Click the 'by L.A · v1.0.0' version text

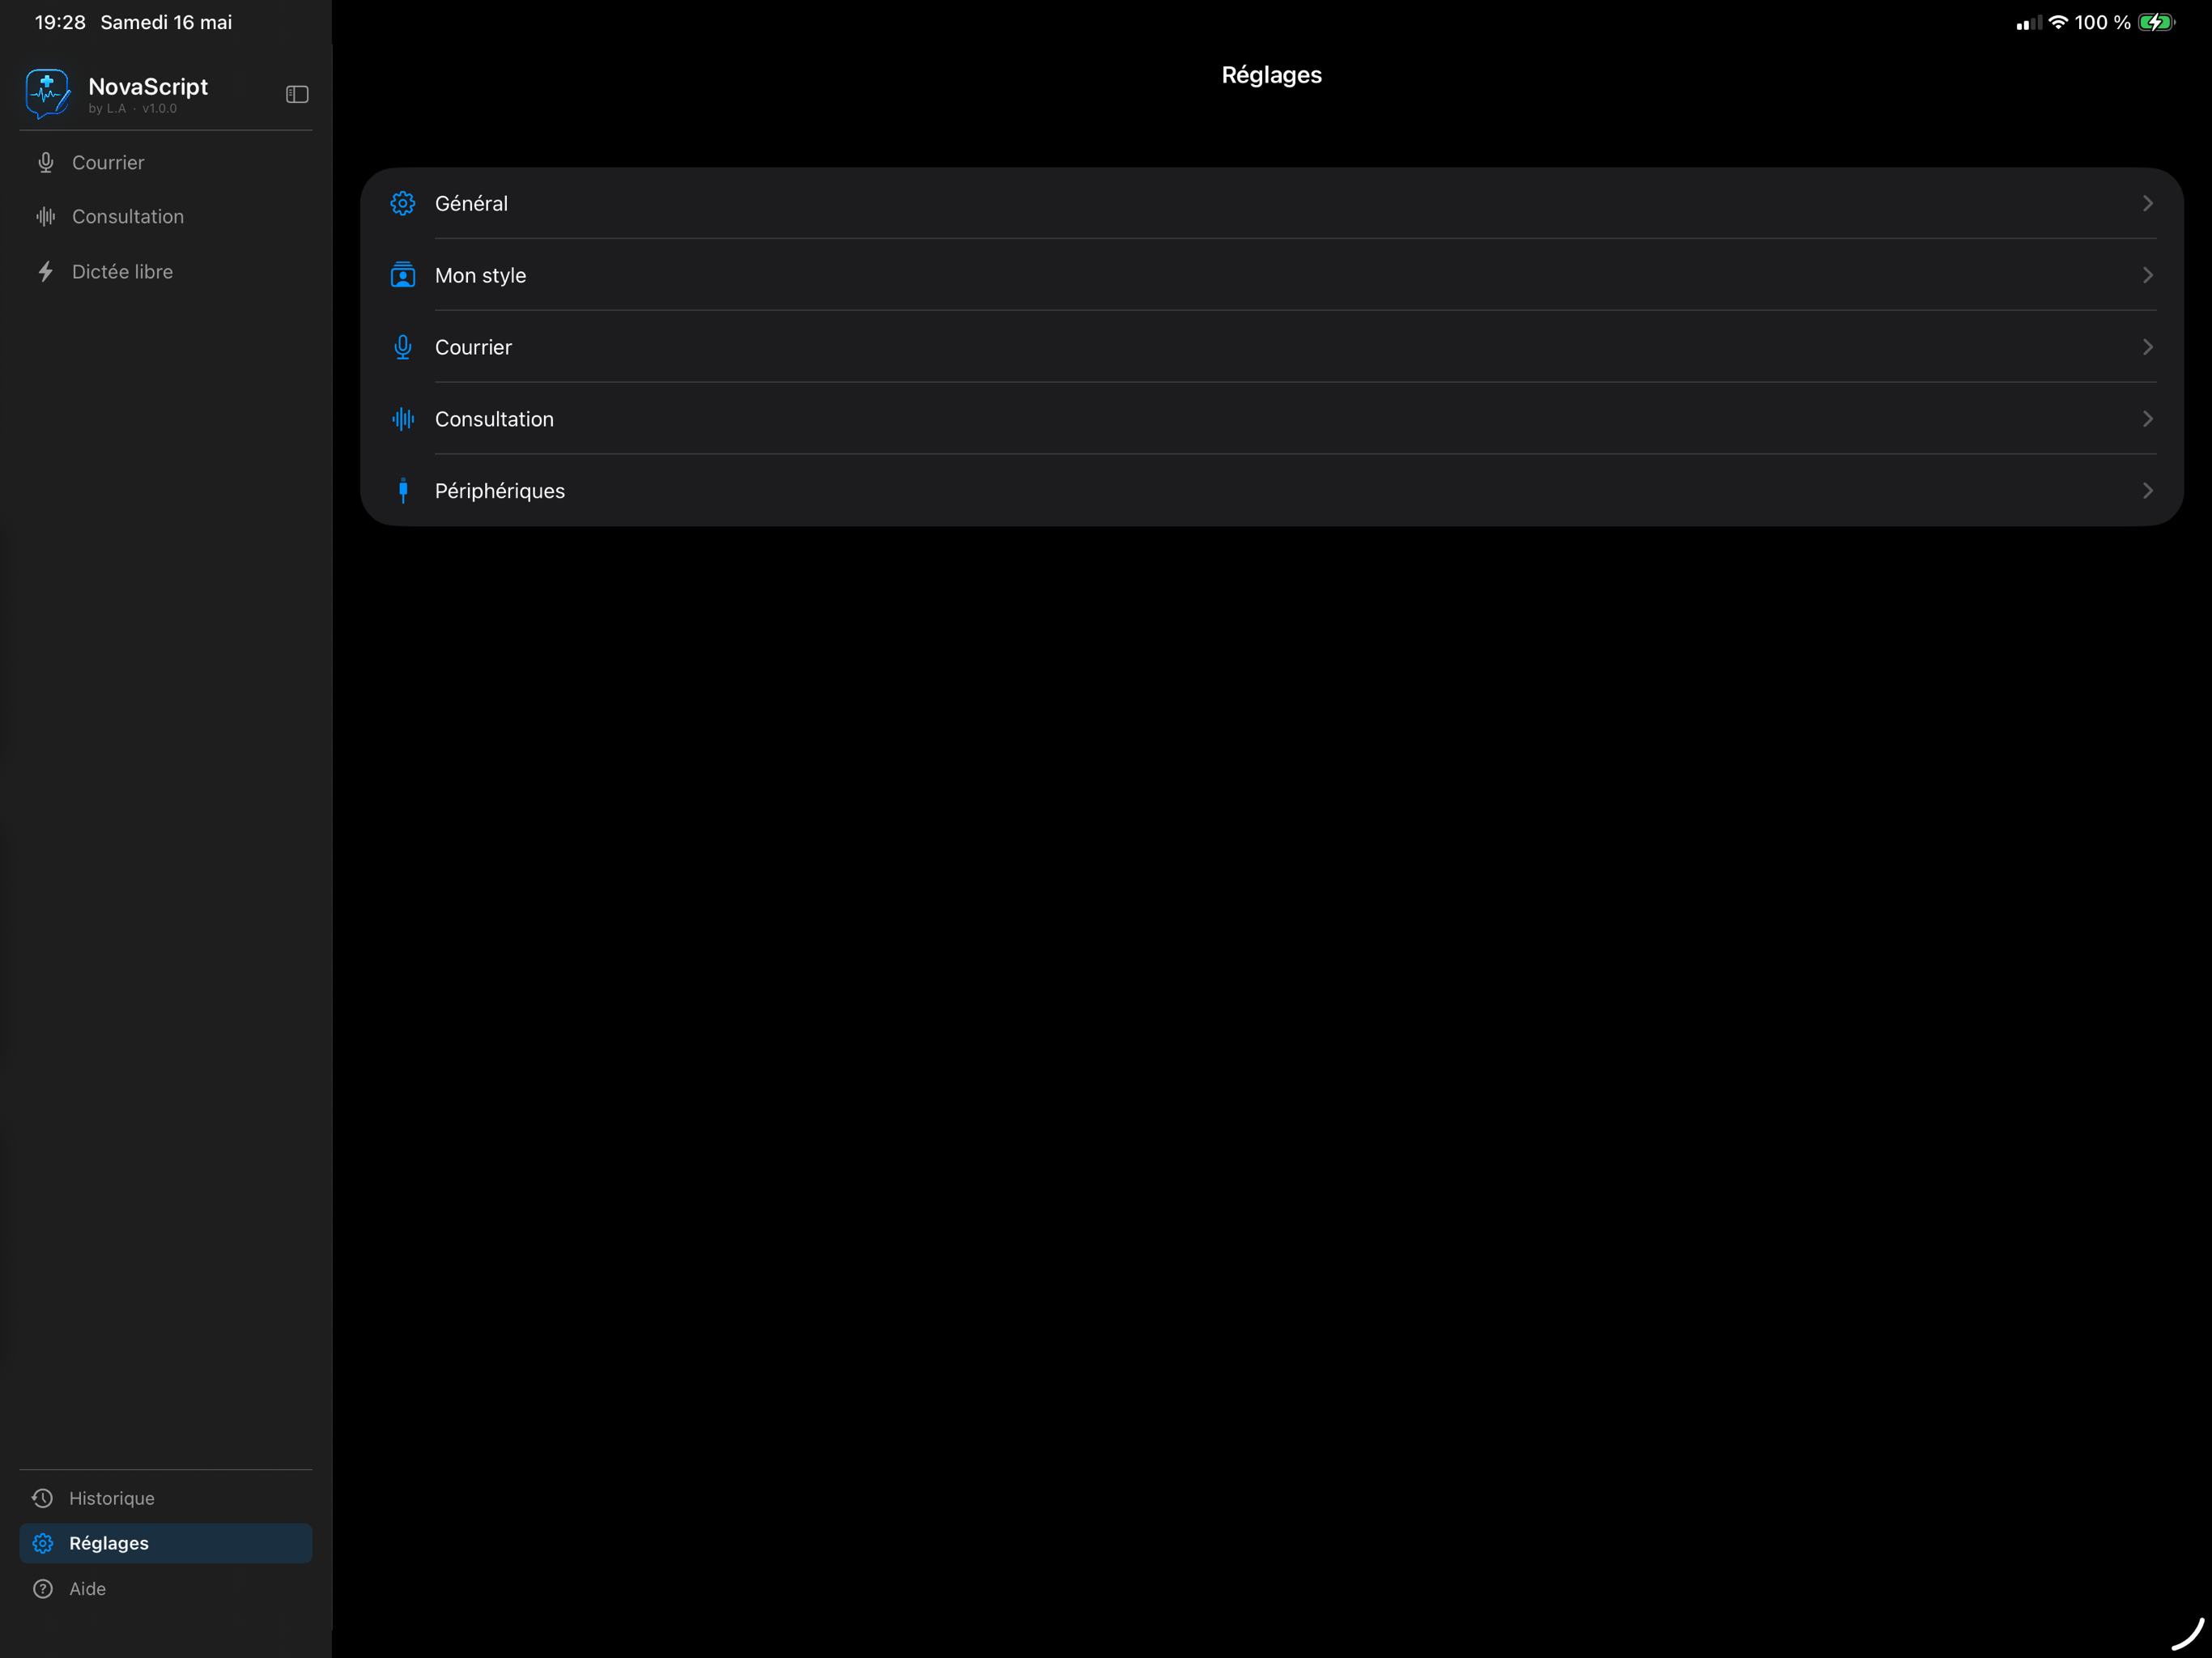coord(132,109)
